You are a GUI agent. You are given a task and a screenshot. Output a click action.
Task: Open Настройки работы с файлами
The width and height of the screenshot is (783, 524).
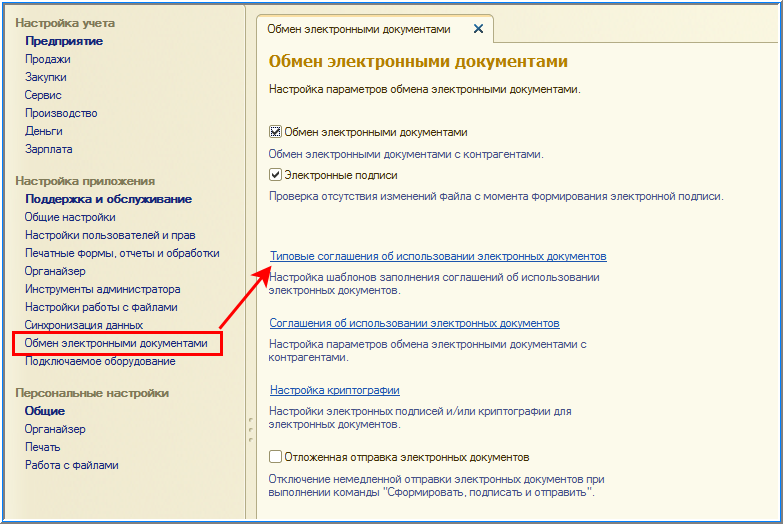[101, 307]
